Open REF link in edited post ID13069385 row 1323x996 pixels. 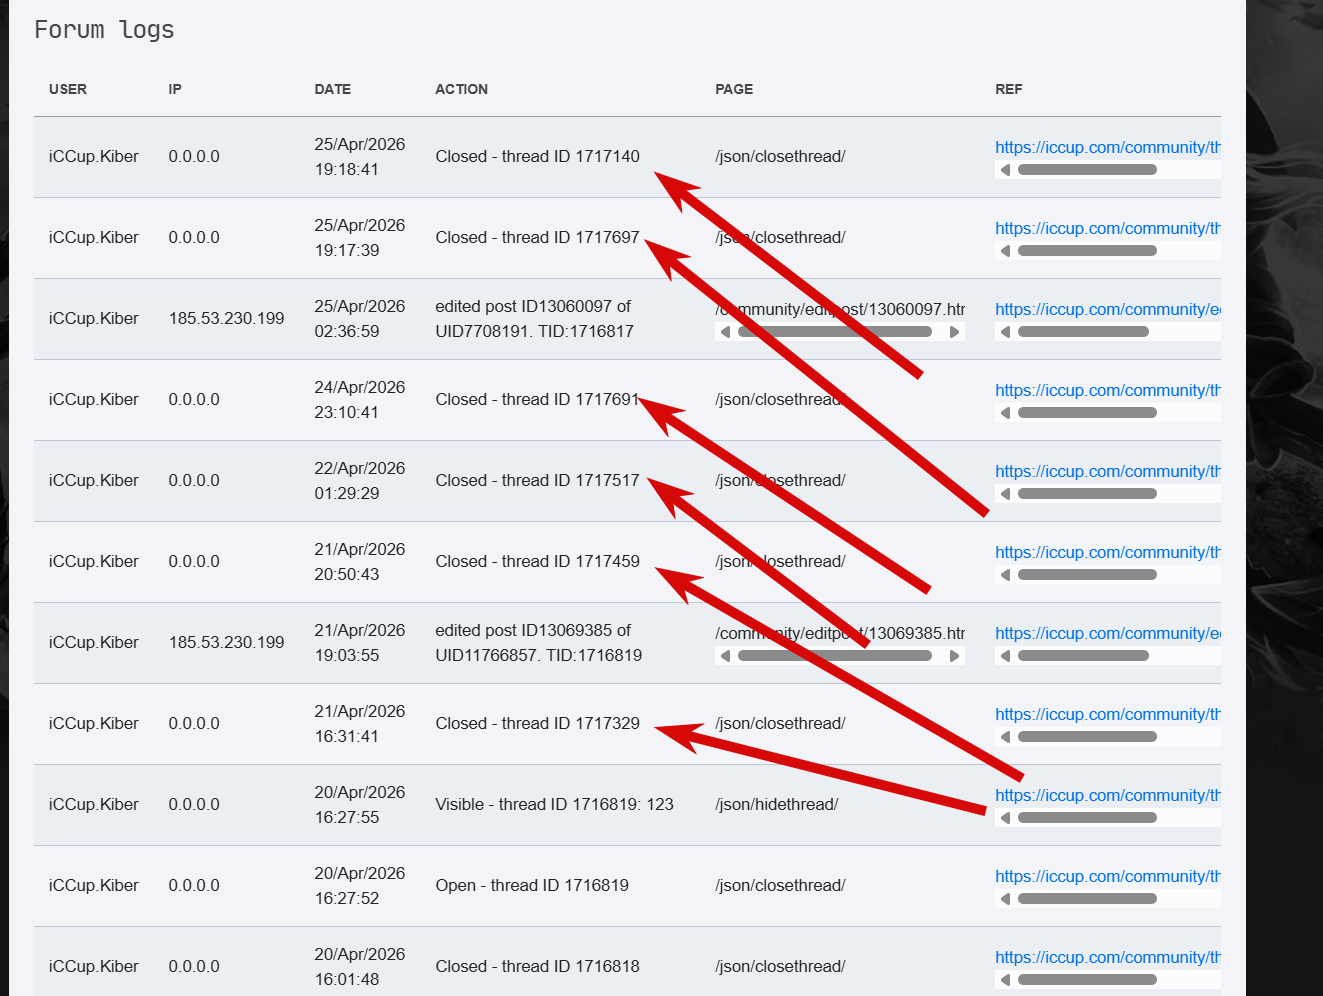(x=1108, y=633)
